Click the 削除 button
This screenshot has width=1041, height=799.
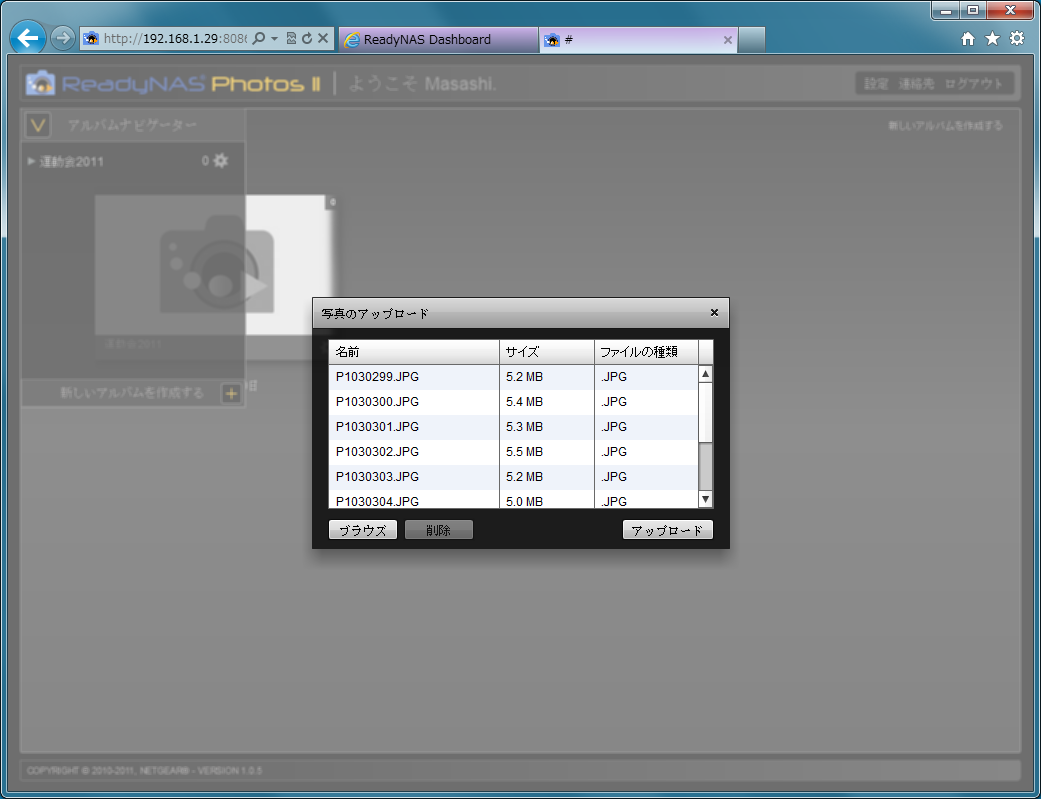(438, 531)
